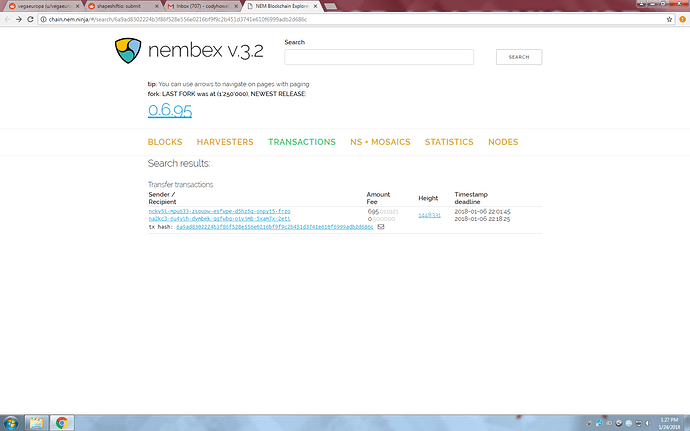Open the TRANSACTIONS section
The image size is (690, 431).
[302, 142]
